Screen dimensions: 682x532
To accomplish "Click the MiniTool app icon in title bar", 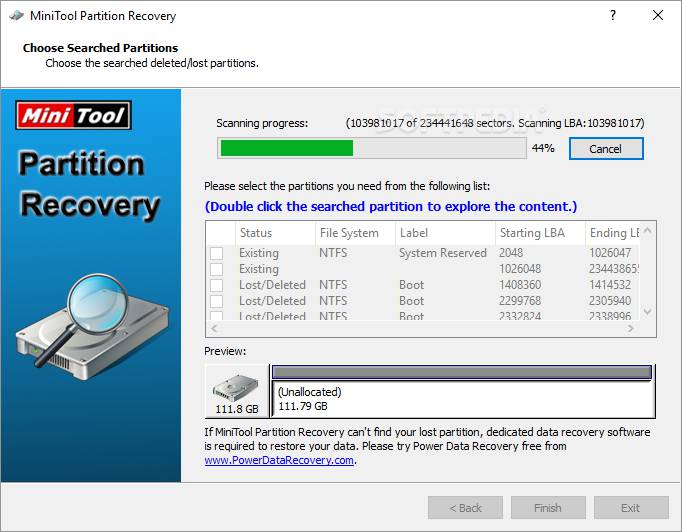I will (x=17, y=16).
